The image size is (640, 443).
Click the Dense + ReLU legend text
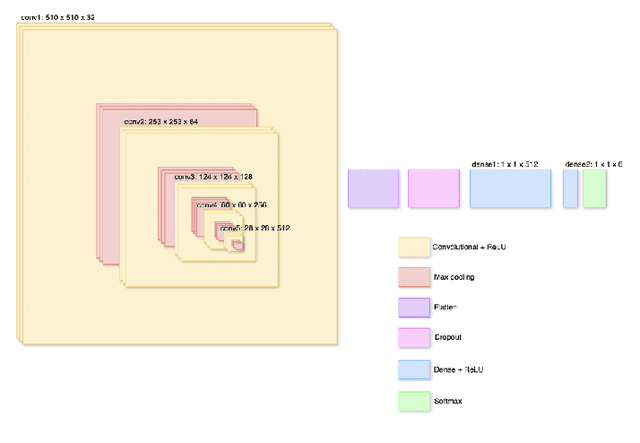tap(457, 370)
